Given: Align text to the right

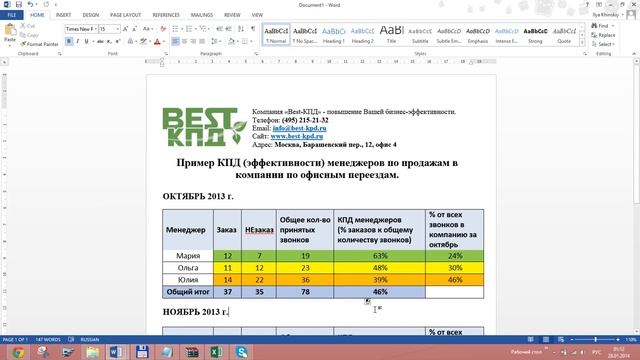Looking at the screenshot, I should coord(193,41).
